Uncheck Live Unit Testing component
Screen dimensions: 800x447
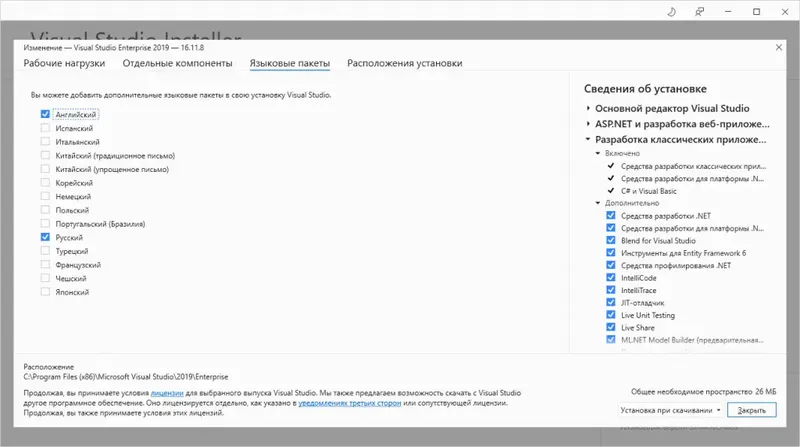coord(611,315)
